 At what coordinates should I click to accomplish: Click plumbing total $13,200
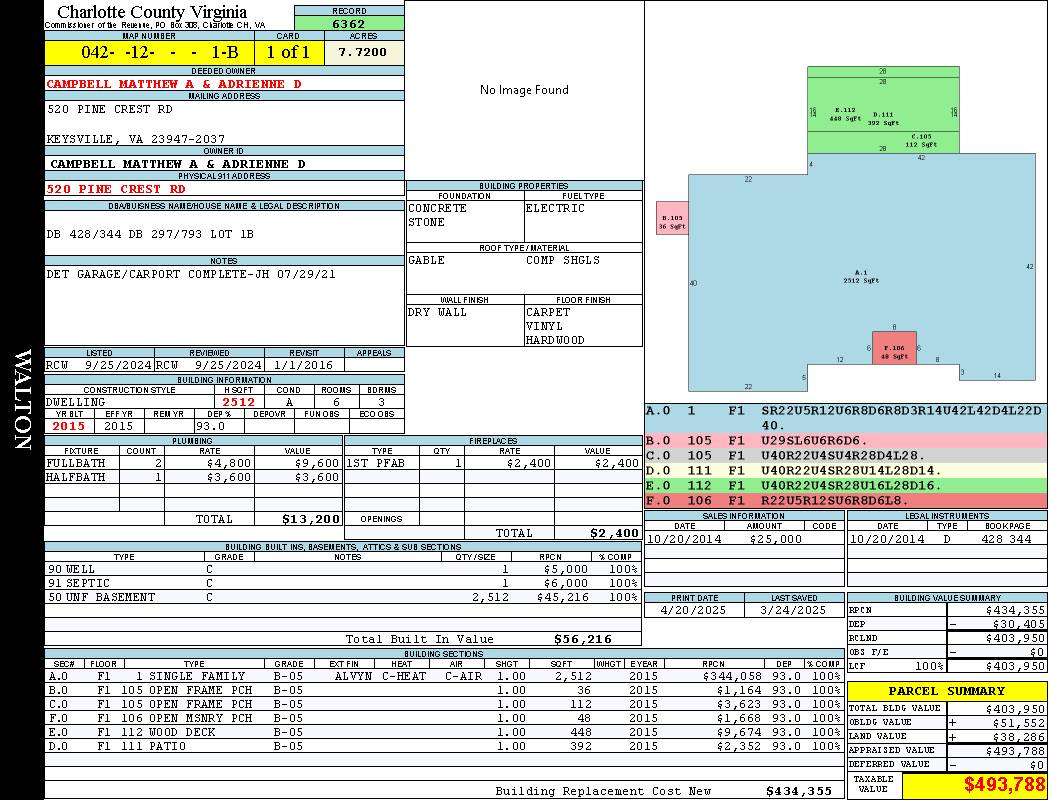tap(311, 519)
